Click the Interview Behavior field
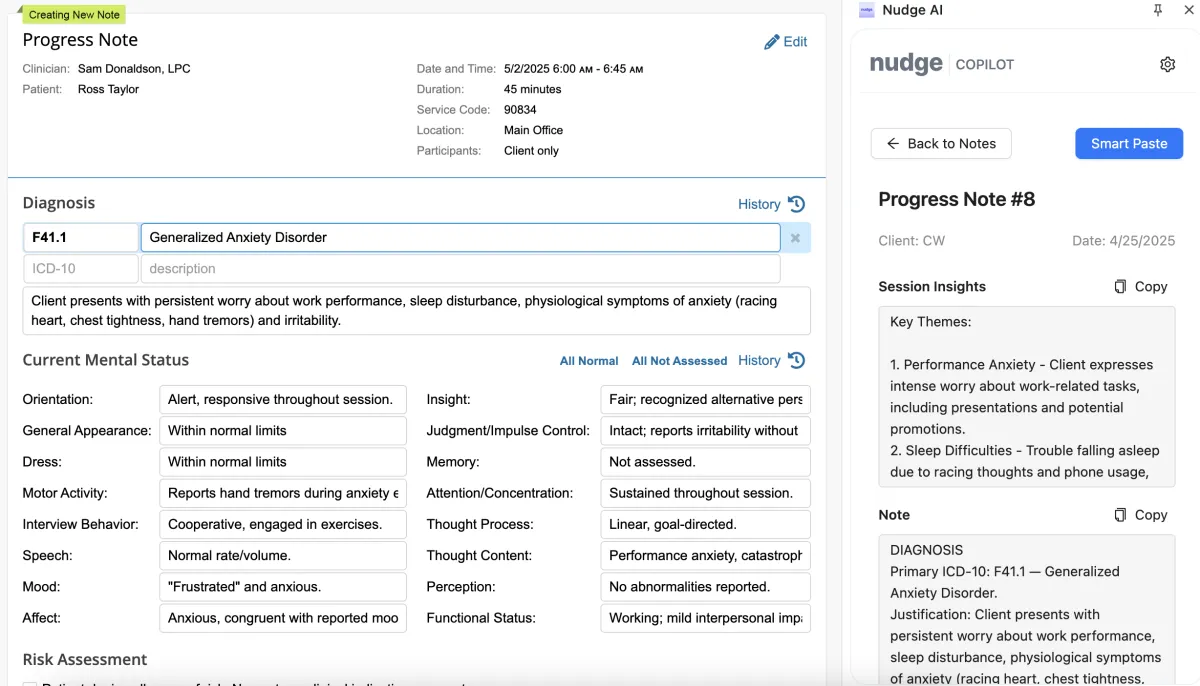This screenshot has height=686, width=1200. pyautogui.click(x=283, y=524)
